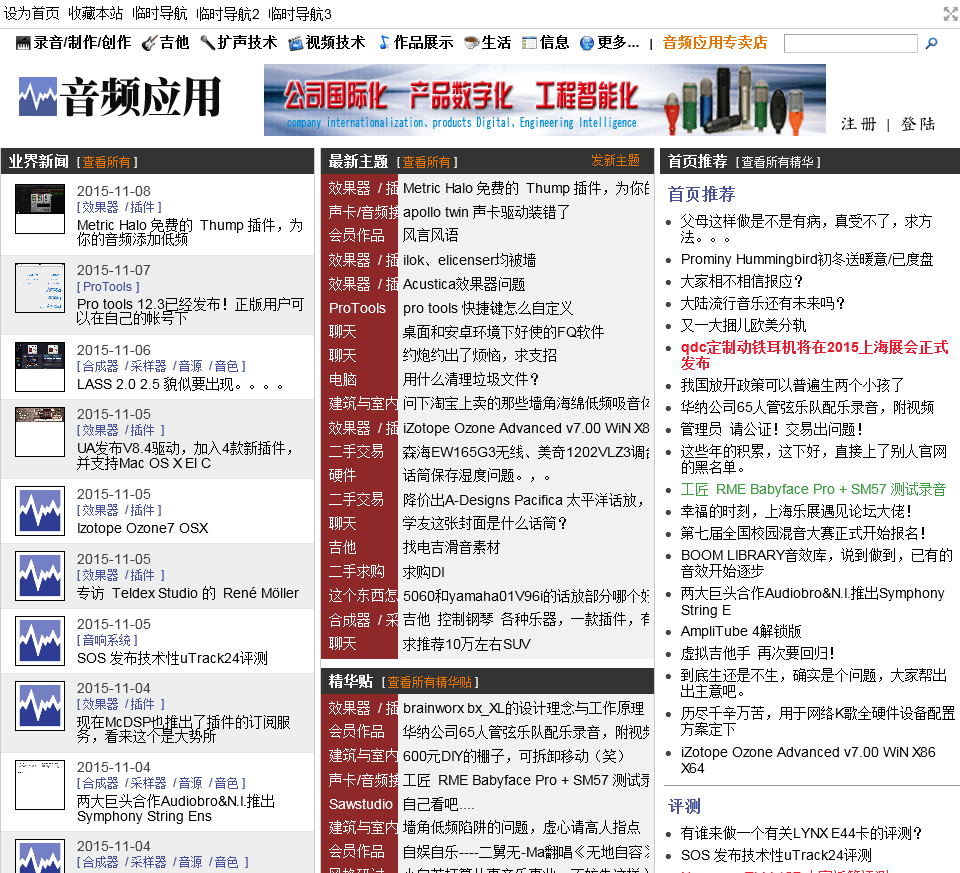
Task: Open 查看所有精华 in 首页推荐 header
Action: (778, 162)
